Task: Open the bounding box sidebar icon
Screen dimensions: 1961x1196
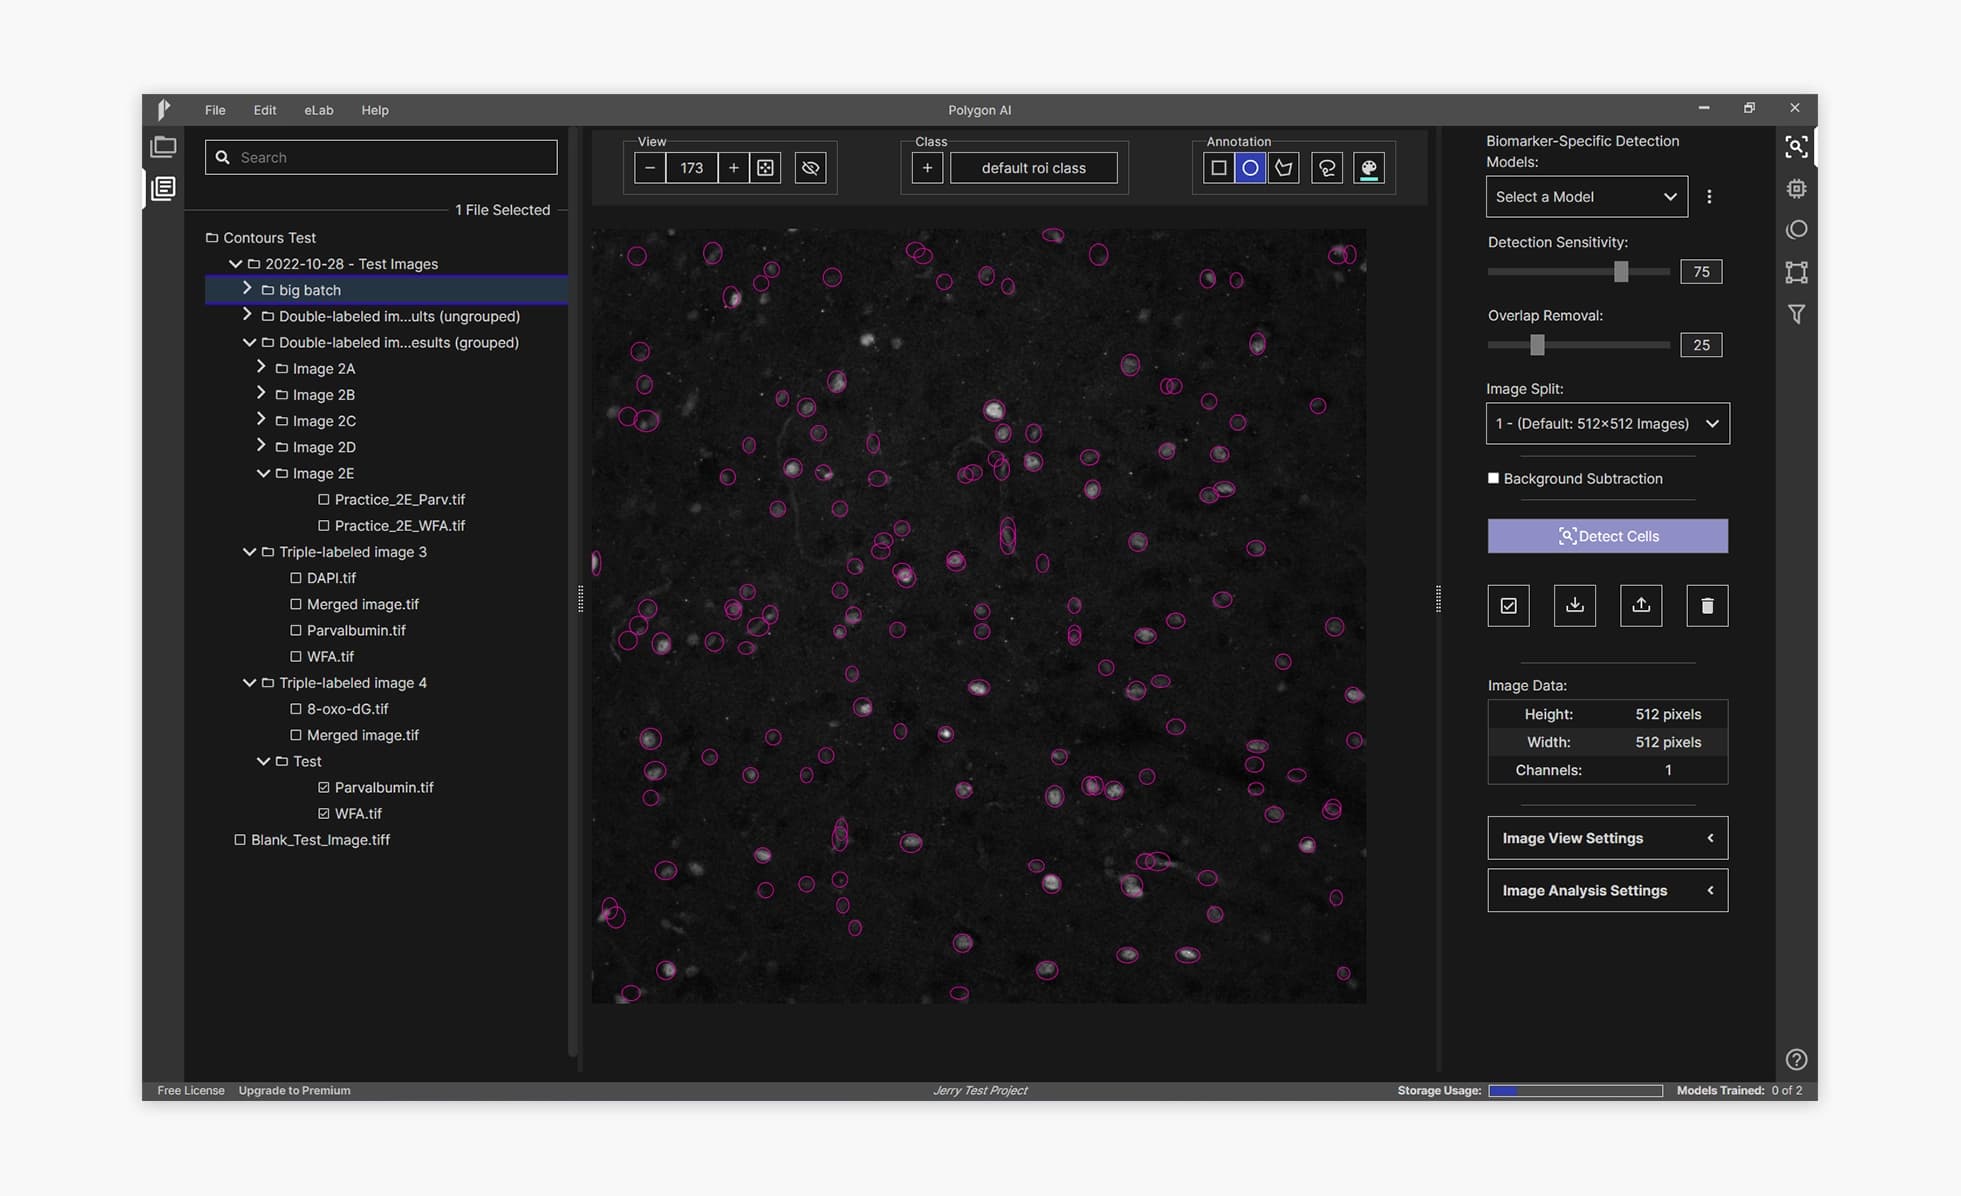Action: [x=1796, y=272]
